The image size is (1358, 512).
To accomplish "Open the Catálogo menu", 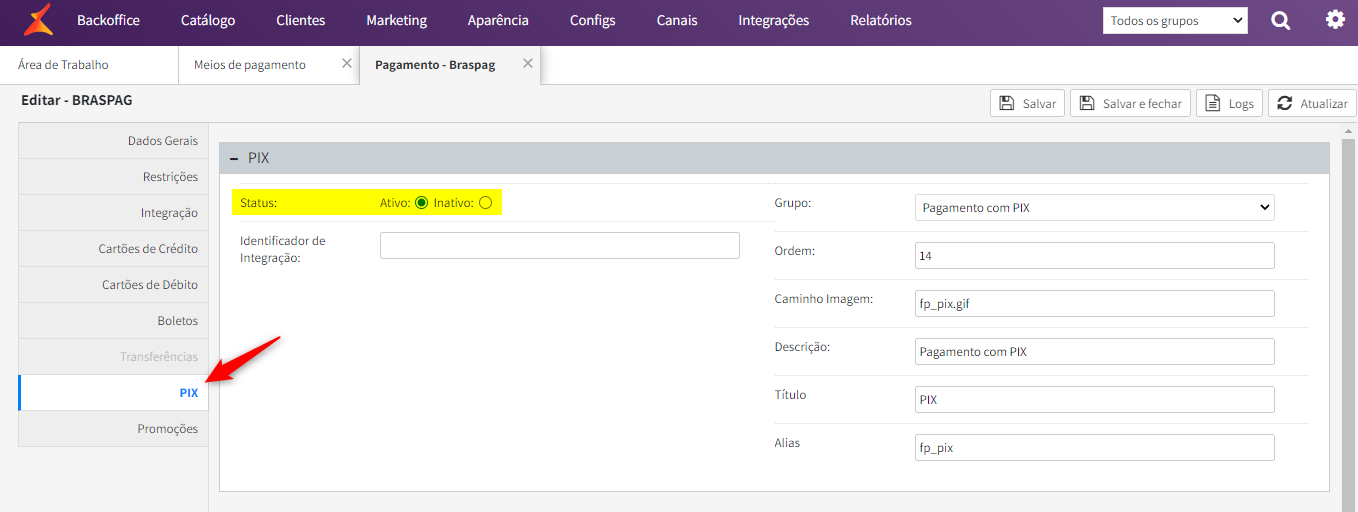I will tap(208, 20).
